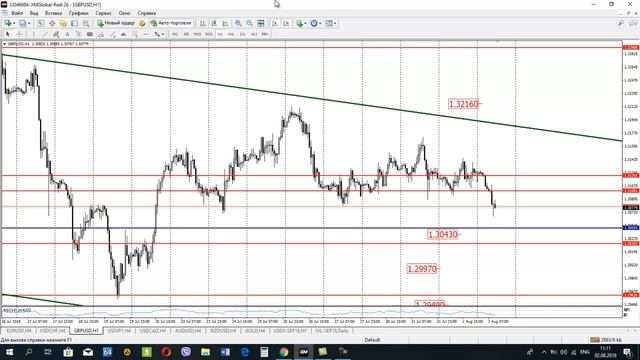
Task: Expand the GBPUSD,H1 chart title triangle
Action: tap(4, 44)
